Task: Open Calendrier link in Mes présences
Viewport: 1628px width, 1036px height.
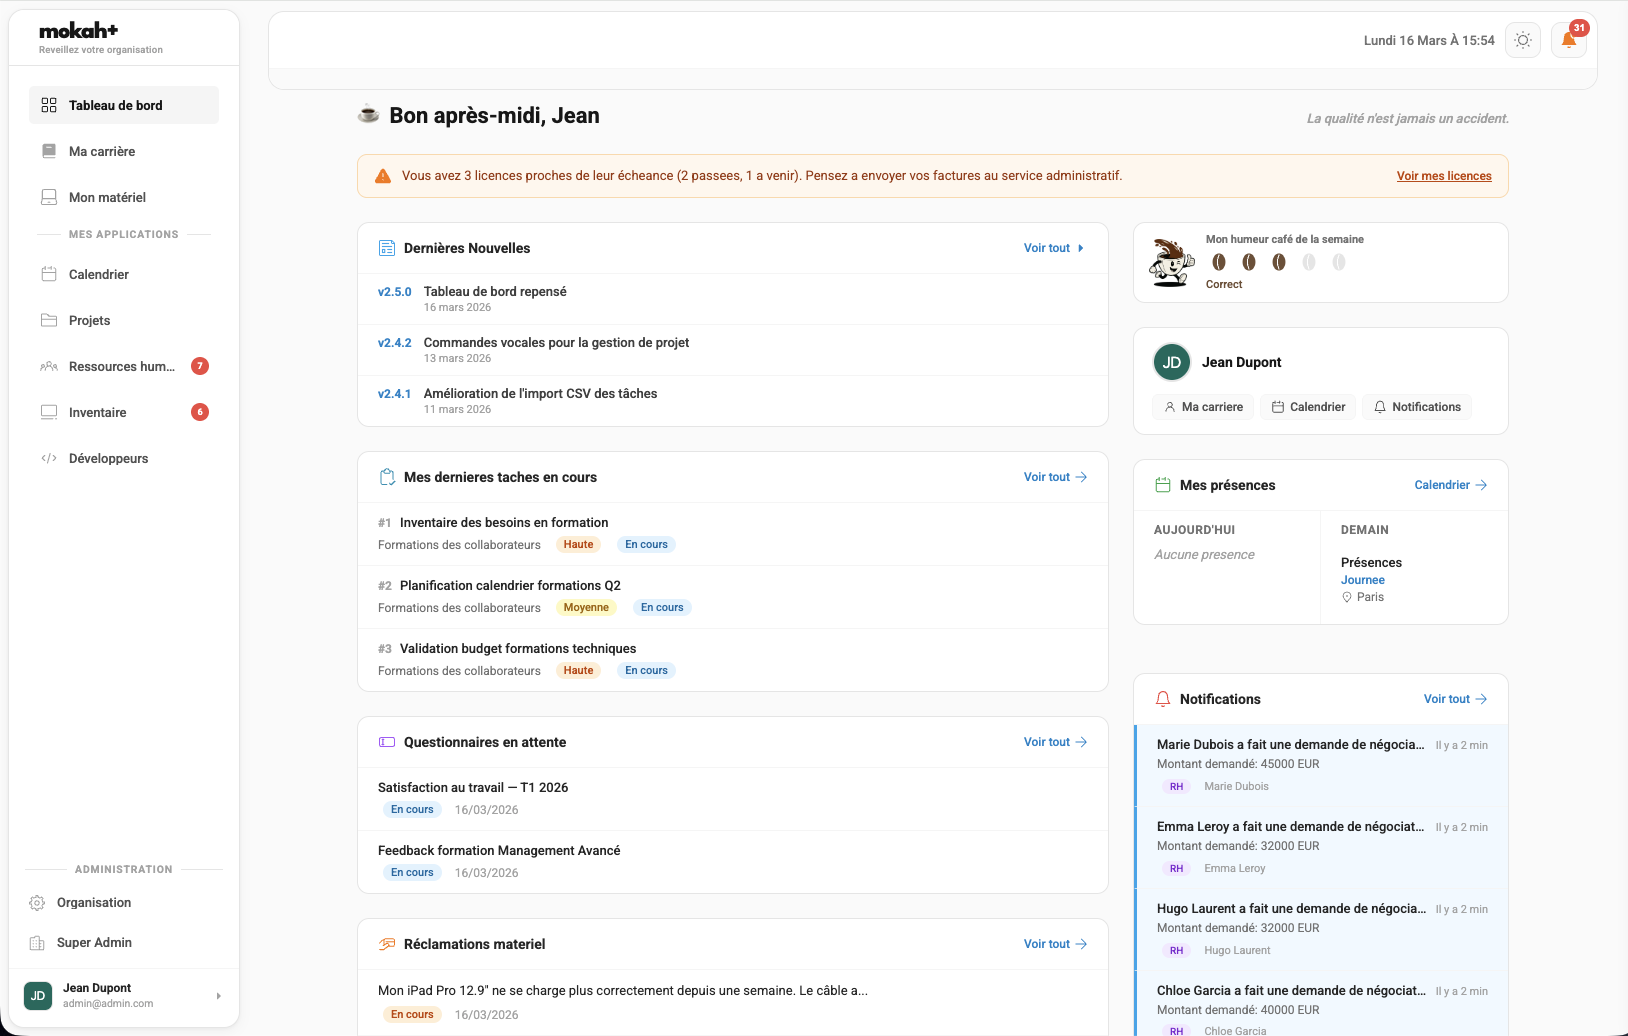Action: [x=1450, y=485]
